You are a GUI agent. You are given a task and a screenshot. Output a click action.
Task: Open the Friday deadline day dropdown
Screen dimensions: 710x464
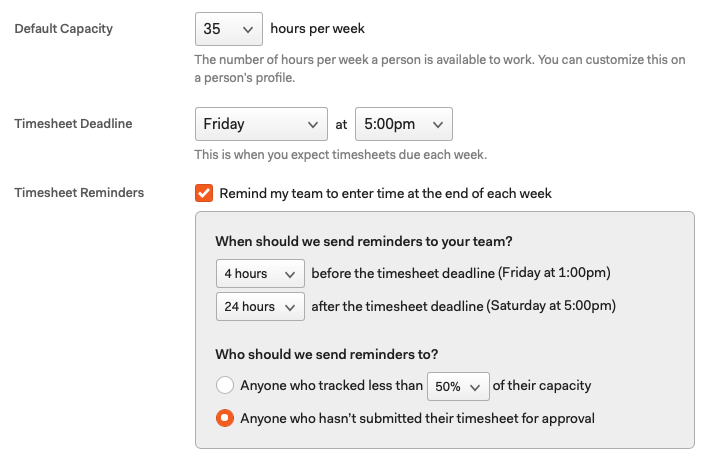[x=259, y=125]
